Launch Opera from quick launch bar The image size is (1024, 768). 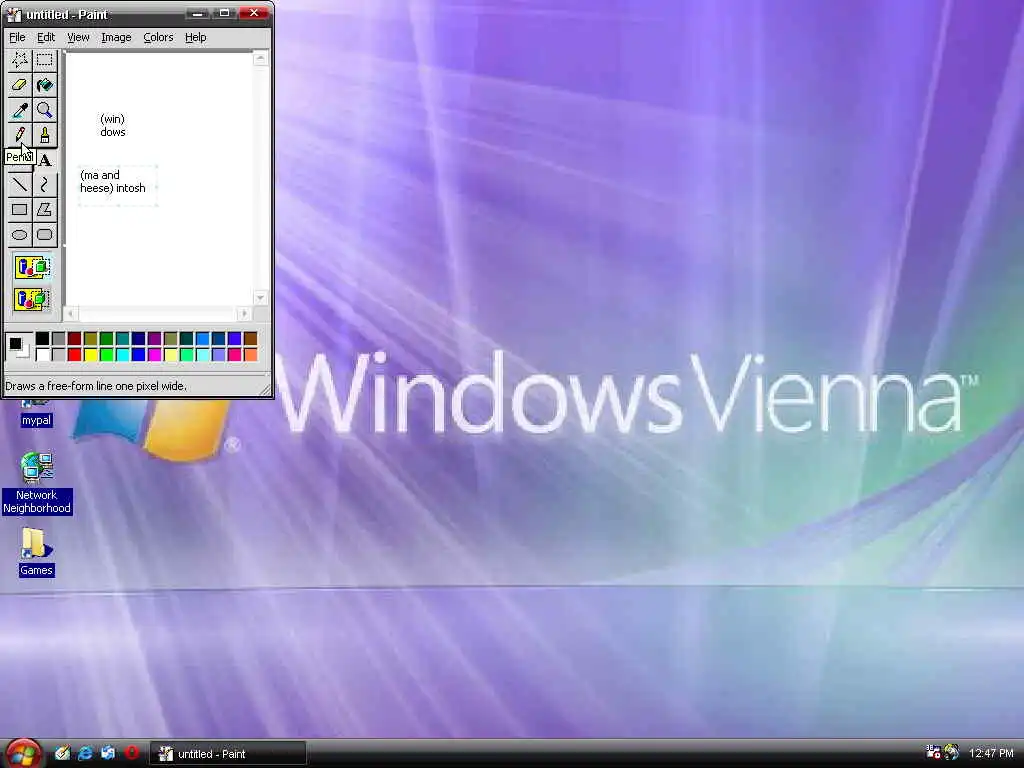point(131,753)
